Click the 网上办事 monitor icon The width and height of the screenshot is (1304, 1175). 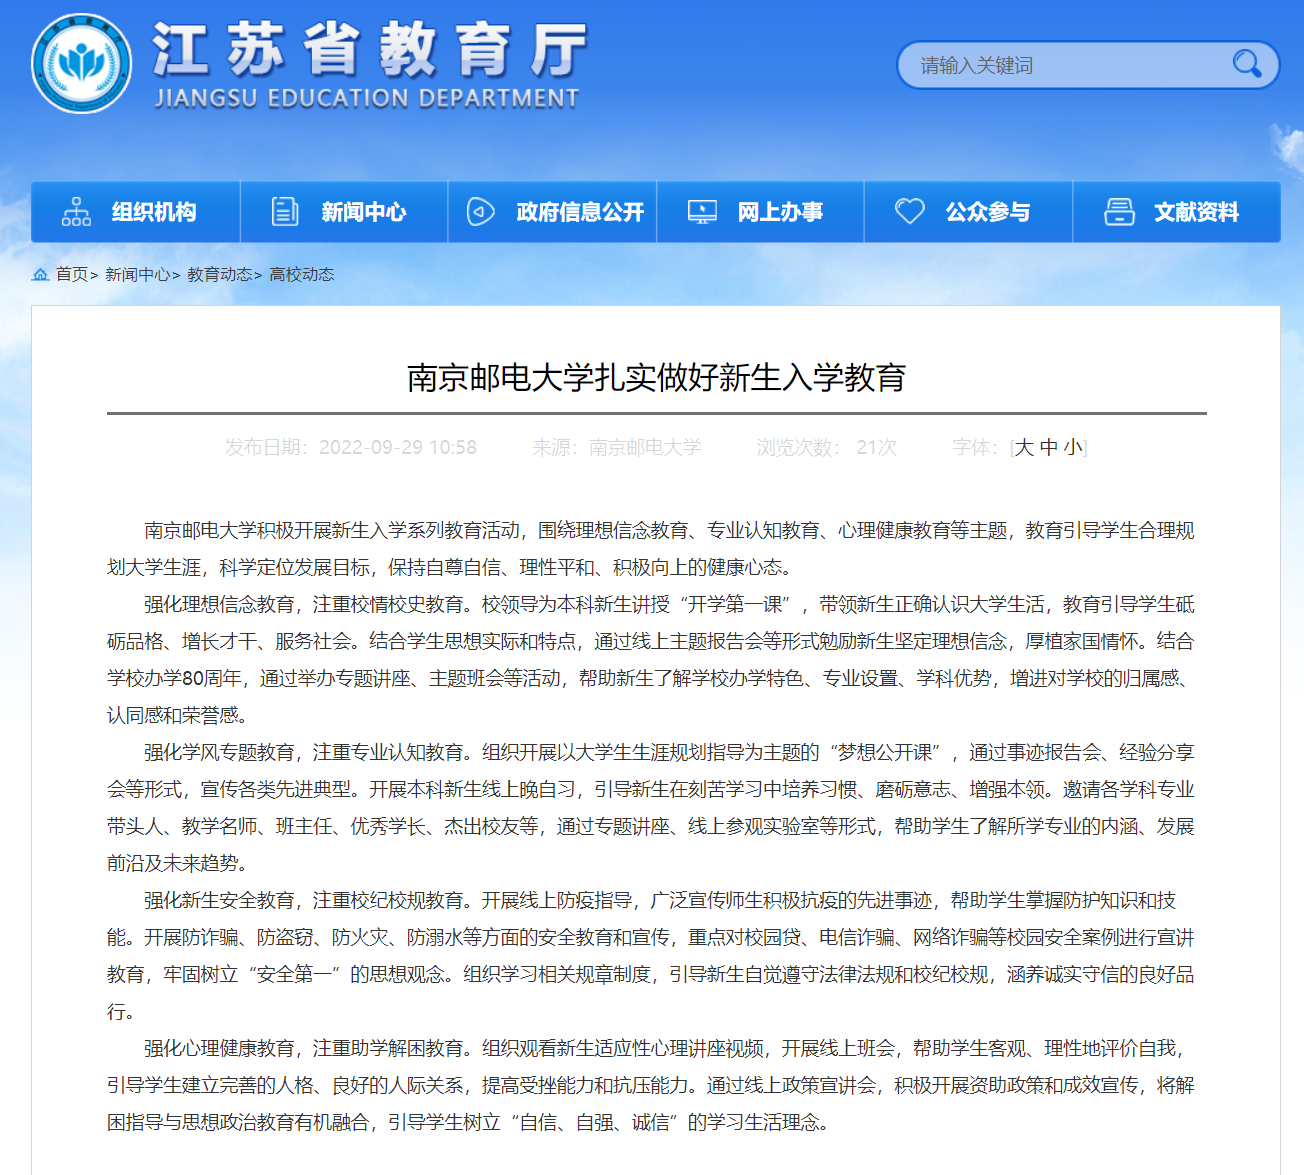pyautogui.click(x=702, y=212)
